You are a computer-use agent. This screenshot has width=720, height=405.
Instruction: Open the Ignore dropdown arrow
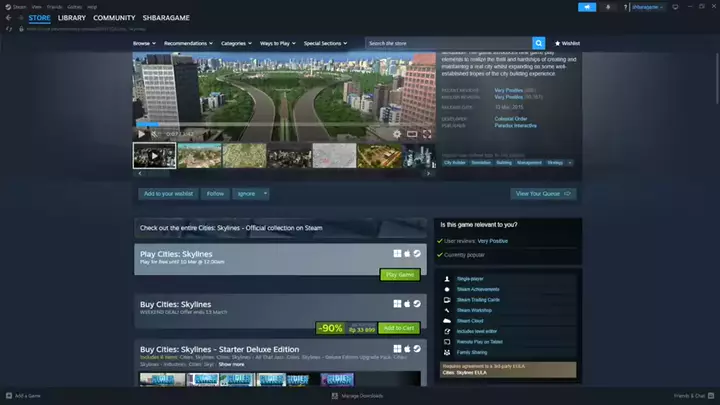pyautogui.click(x=265, y=193)
